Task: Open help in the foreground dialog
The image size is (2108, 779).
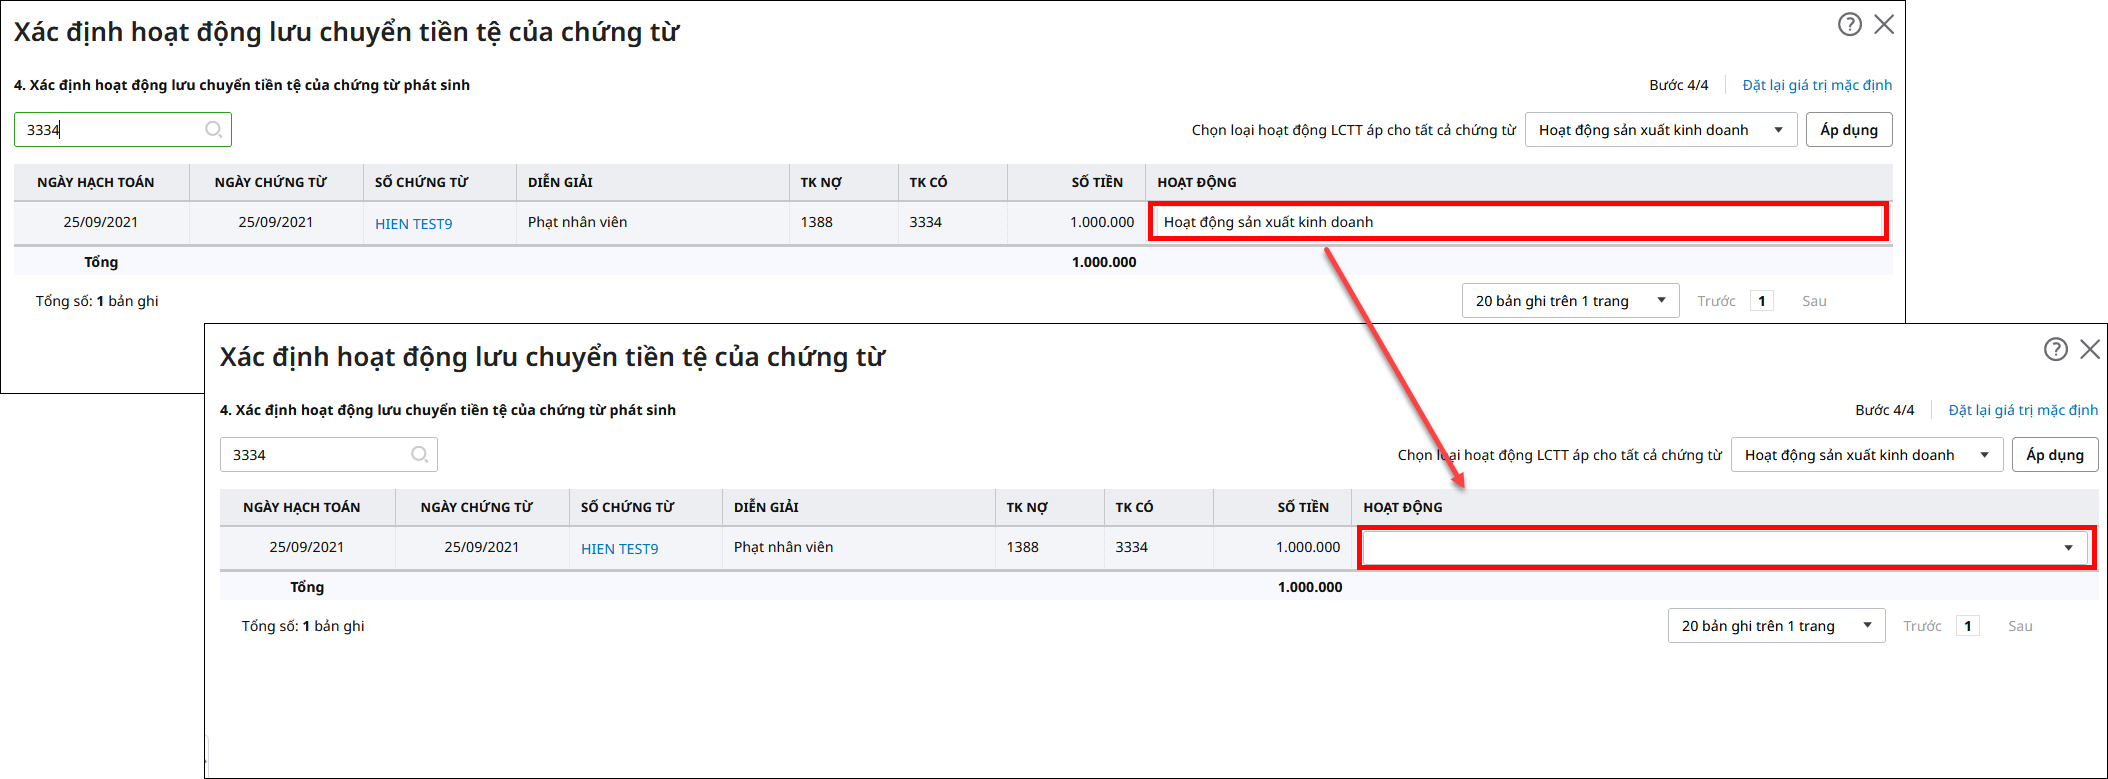Action: (2055, 349)
